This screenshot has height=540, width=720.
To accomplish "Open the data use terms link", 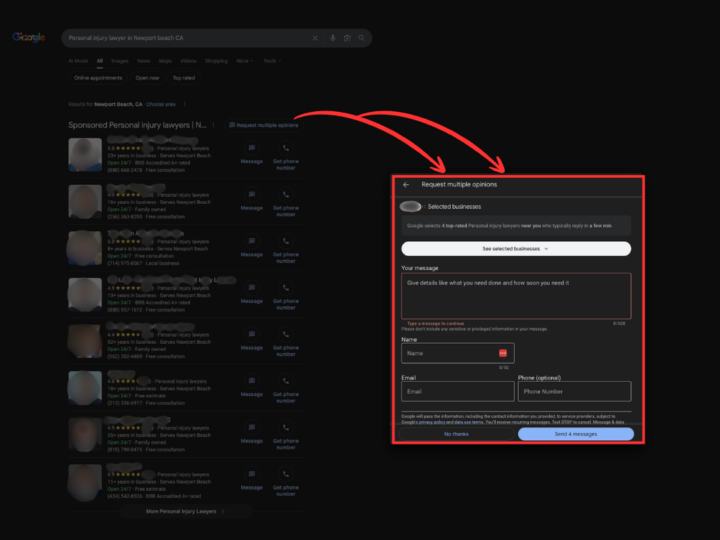I will [x=469, y=422].
